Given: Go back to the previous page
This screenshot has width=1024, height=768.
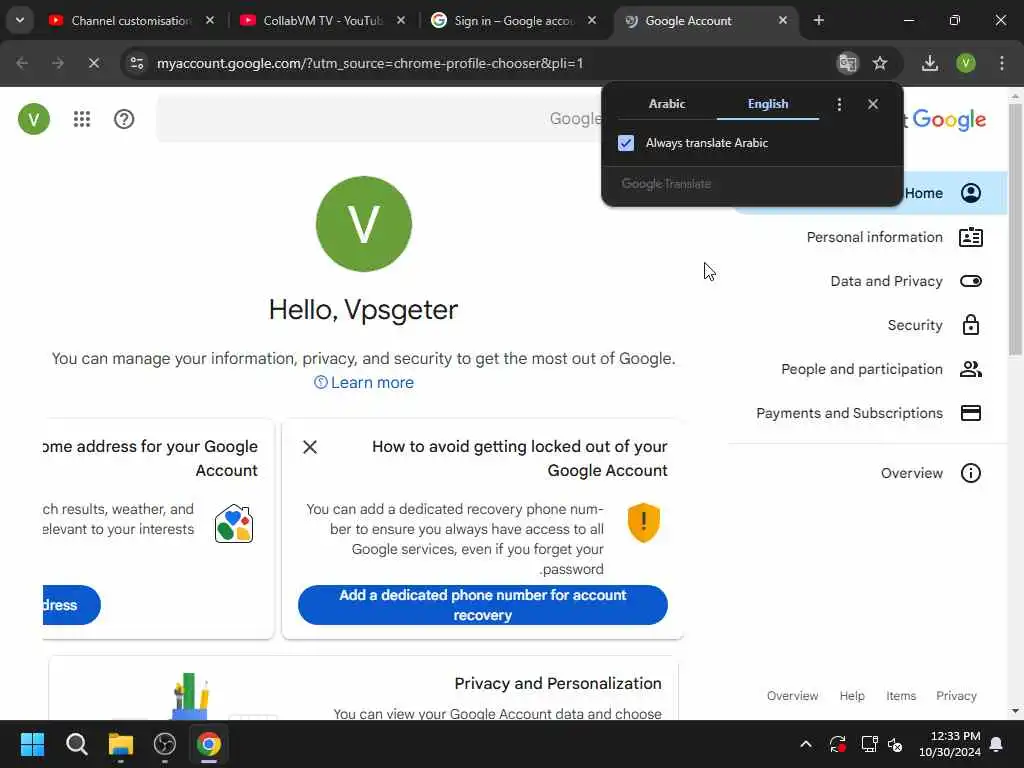Looking at the screenshot, I should [x=22, y=63].
